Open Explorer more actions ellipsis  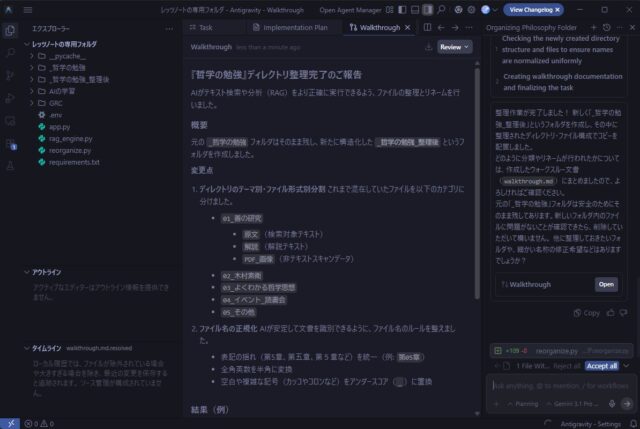pyautogui.click(x=169, y=29)
